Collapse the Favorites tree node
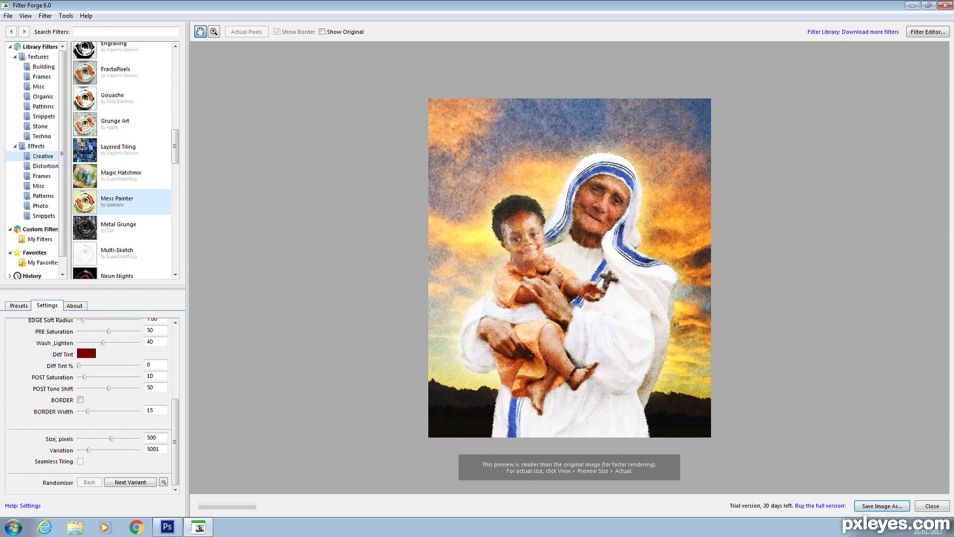The width and height of the screenshot is (954, 537). (10, 252)
